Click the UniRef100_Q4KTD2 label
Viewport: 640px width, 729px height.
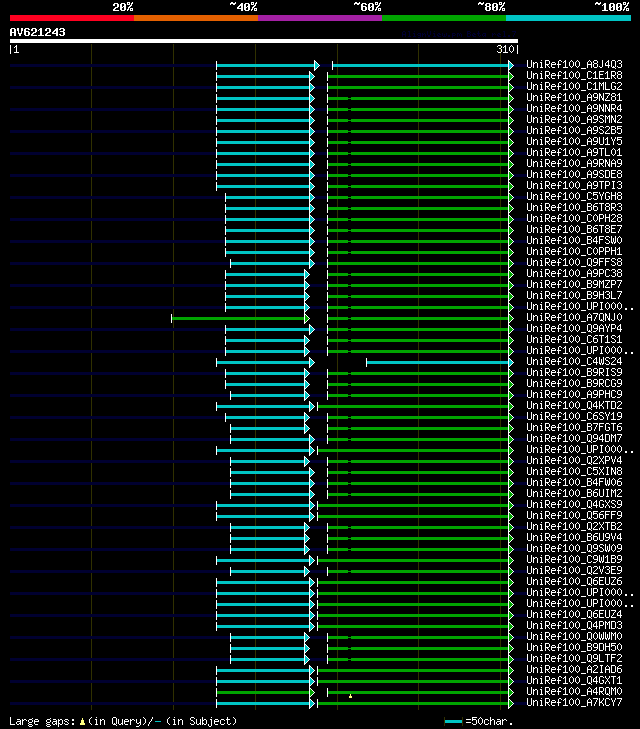(x=574, y=405)
